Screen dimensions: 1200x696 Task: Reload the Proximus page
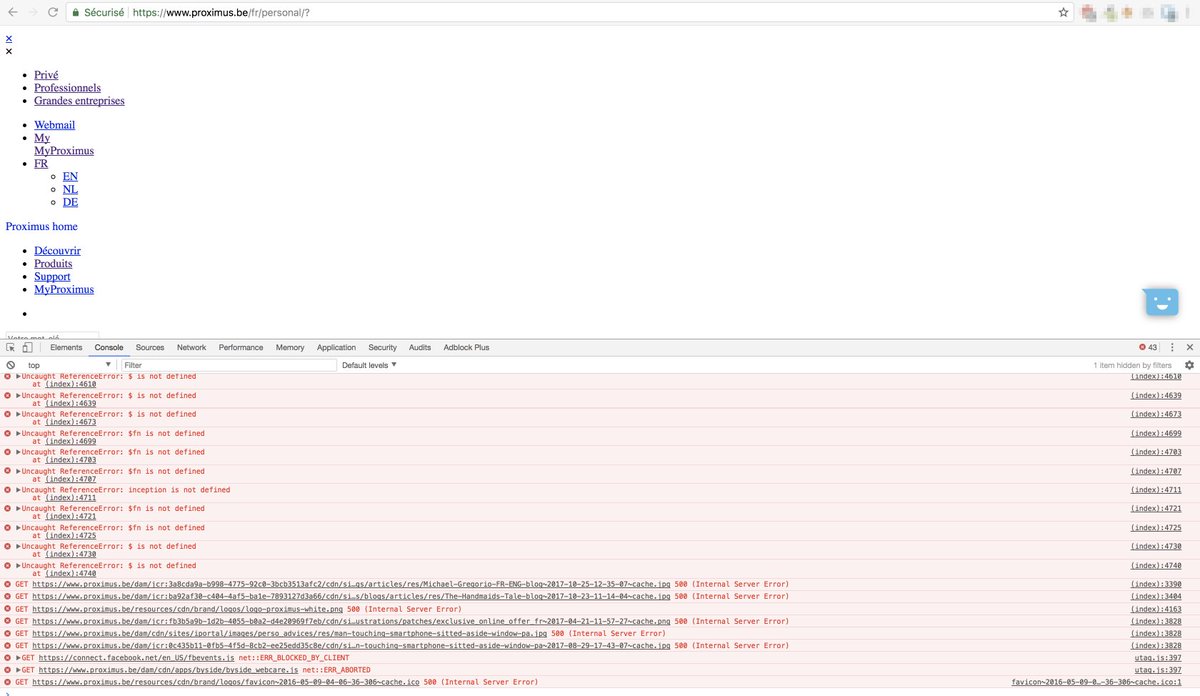(x=53, y=12)
